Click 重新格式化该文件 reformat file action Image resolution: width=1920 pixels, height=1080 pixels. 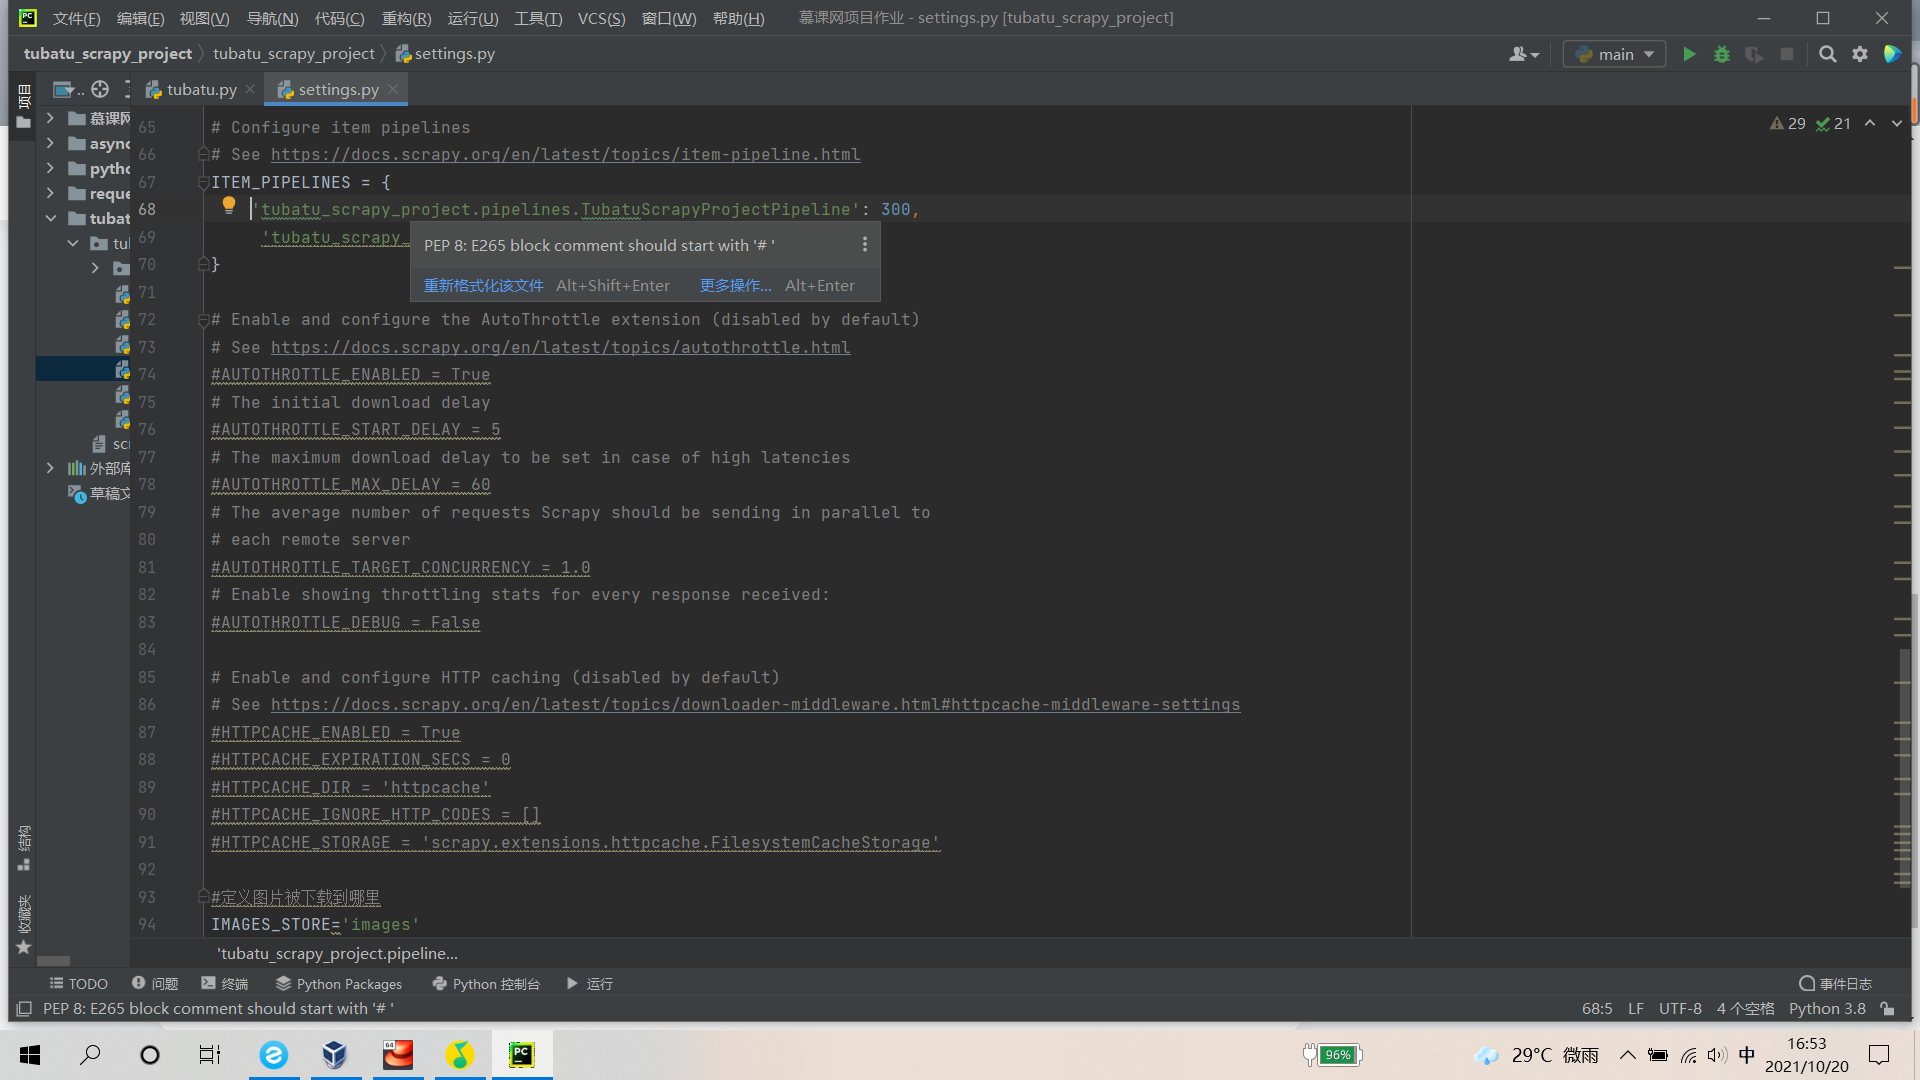484,286
